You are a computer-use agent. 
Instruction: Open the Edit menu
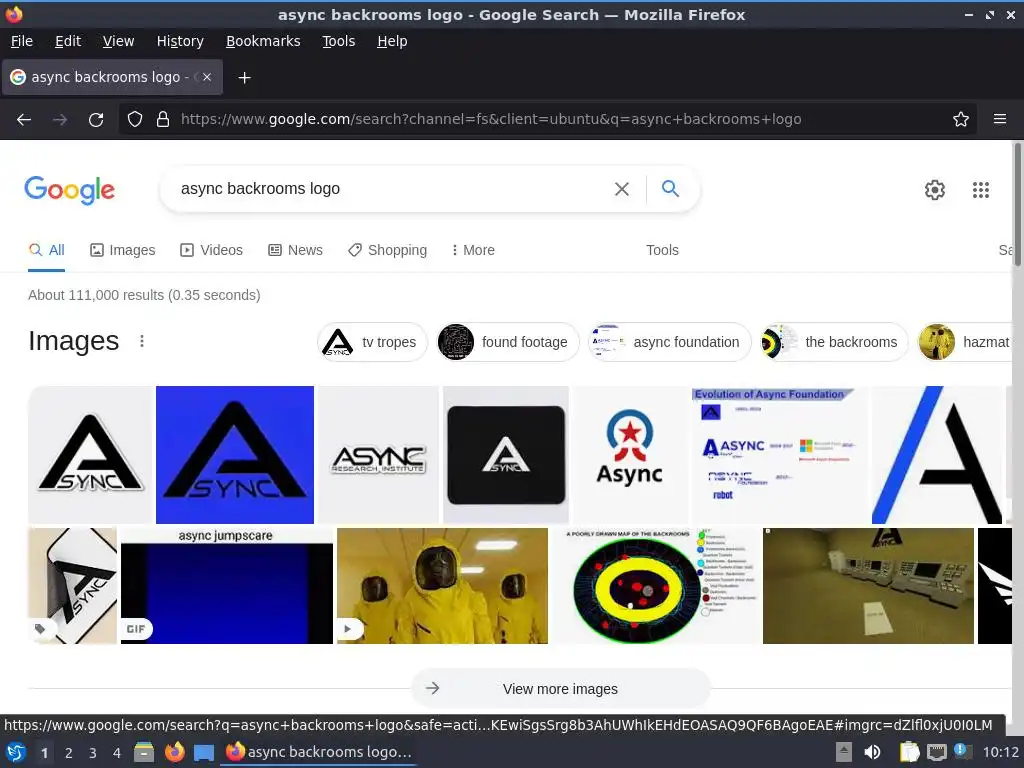68,41
